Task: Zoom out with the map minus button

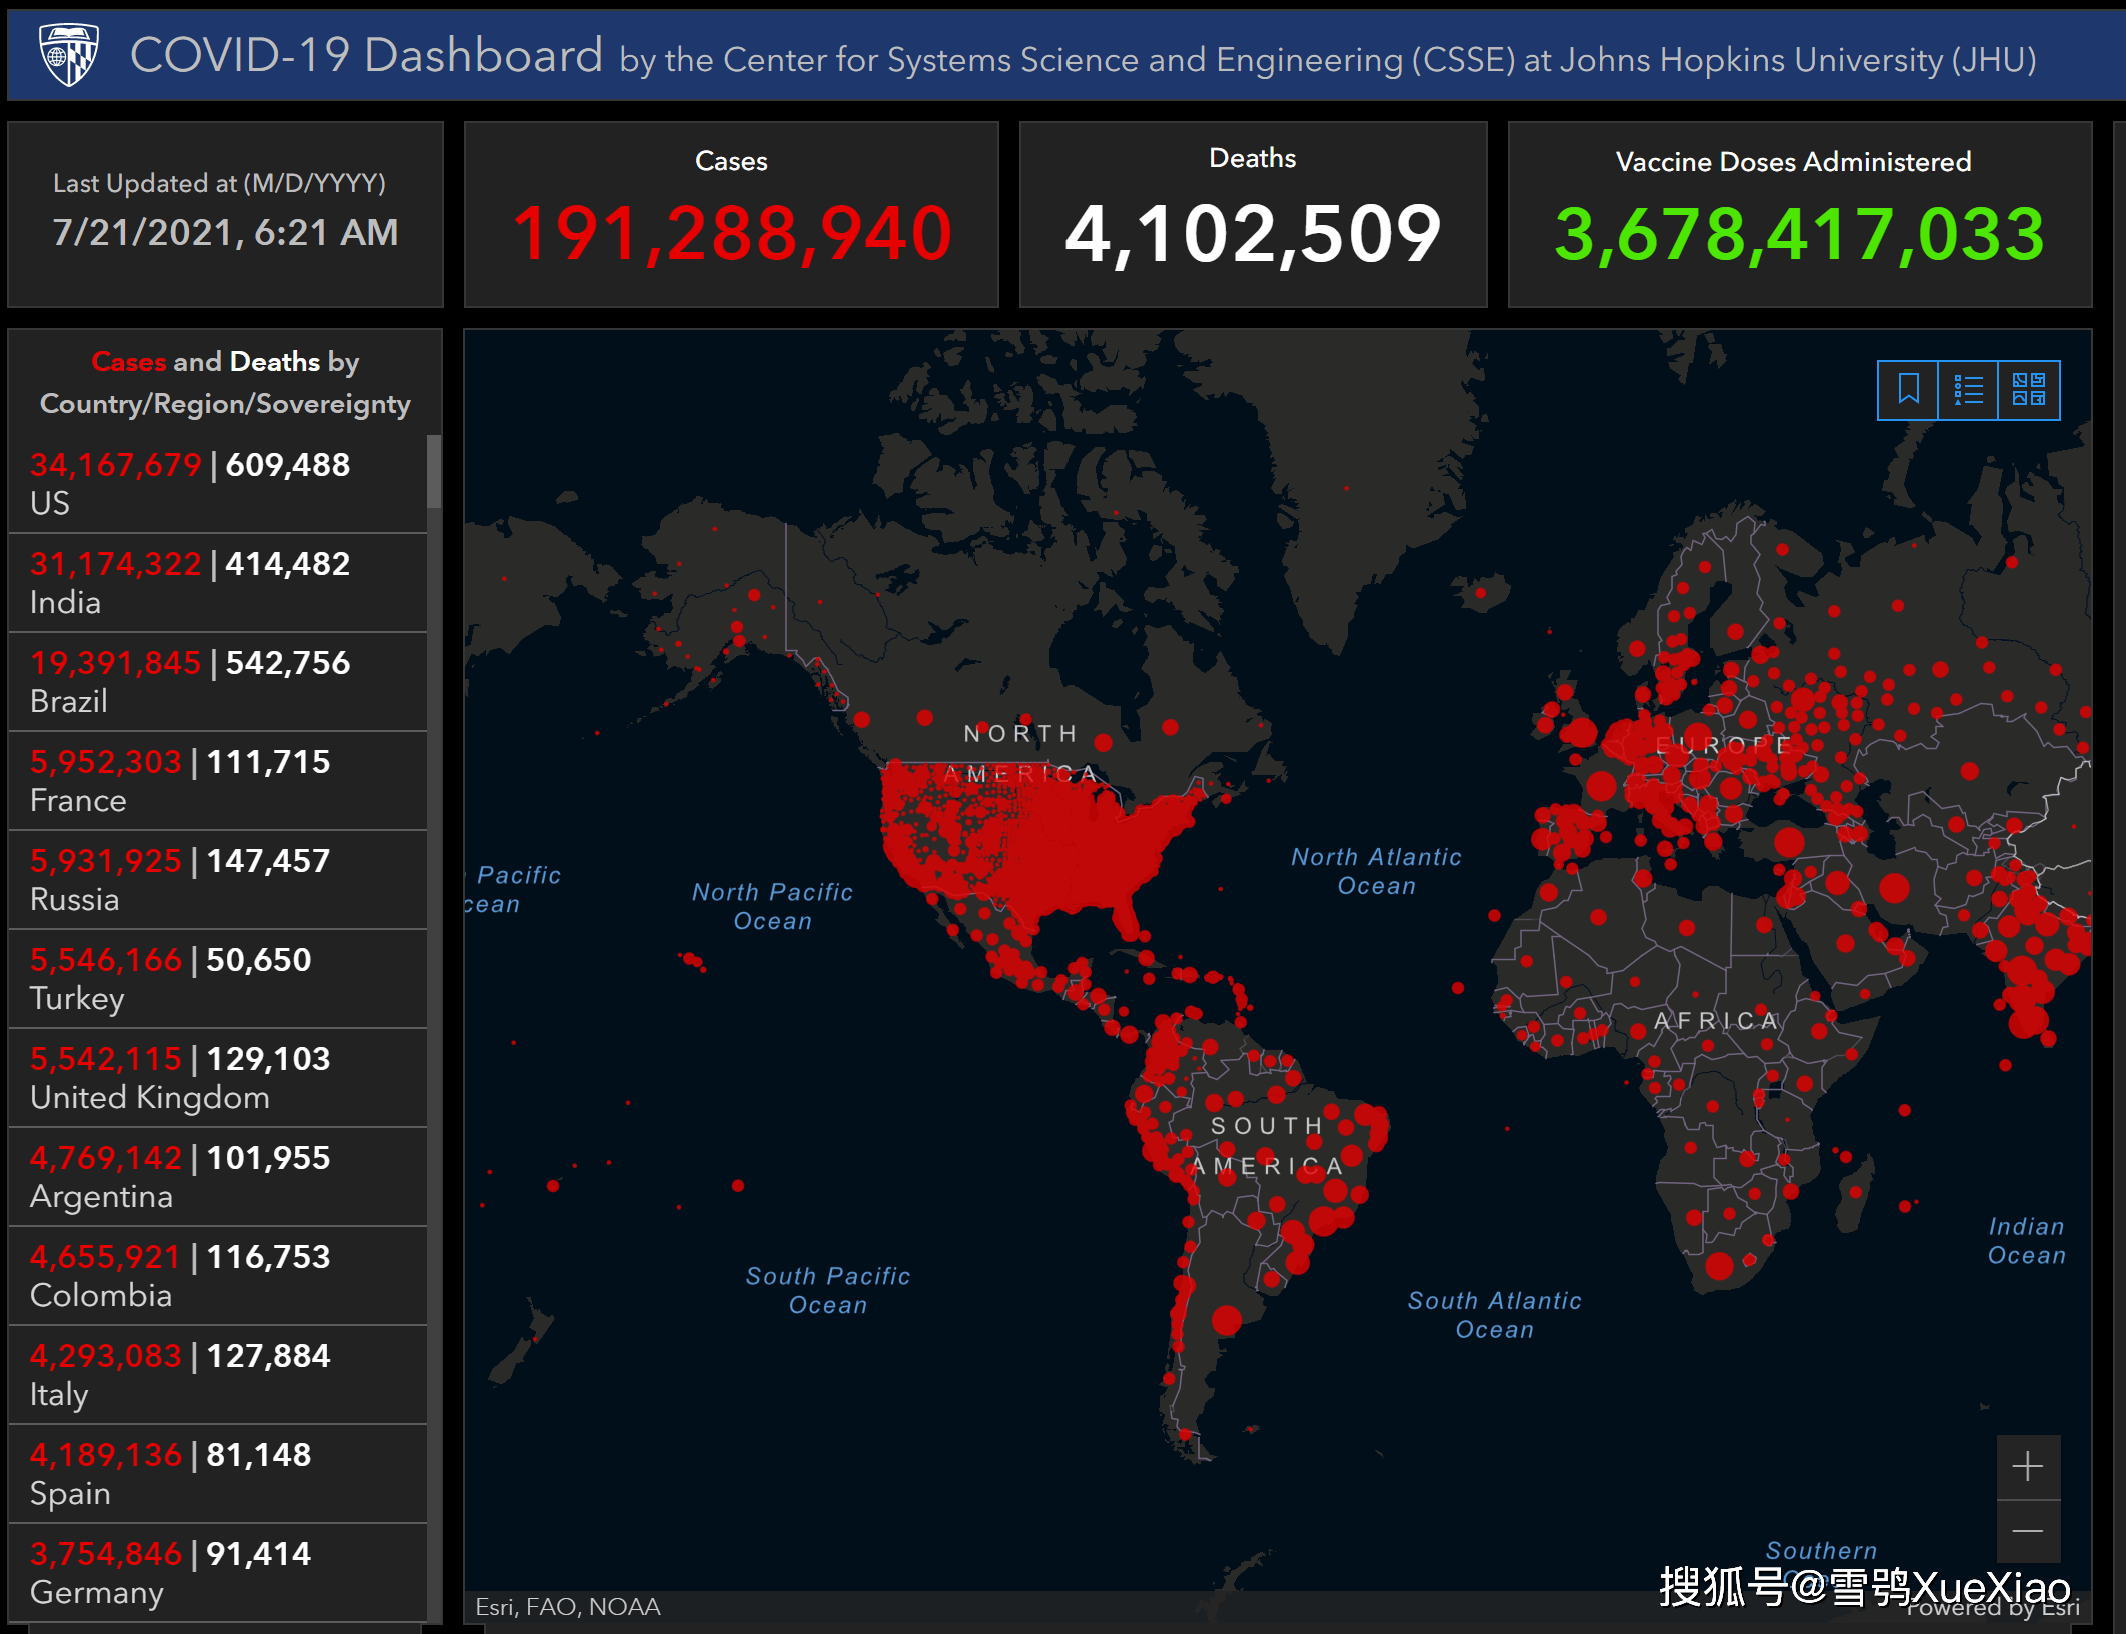Action: coord(2028,1531)
